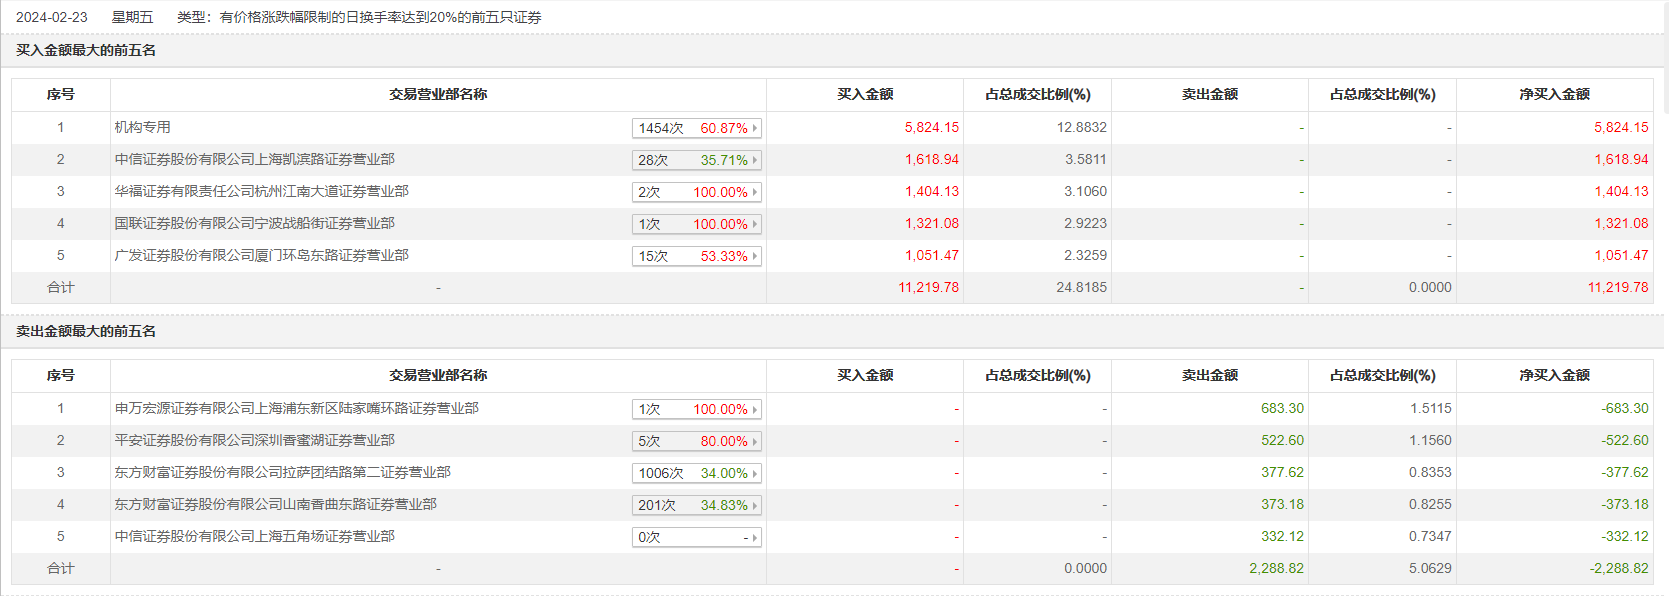The height and width of the screenshot is (596, 1669).
Task: Click the arrow next to 2次 100.00%
Action: [755, 192]
